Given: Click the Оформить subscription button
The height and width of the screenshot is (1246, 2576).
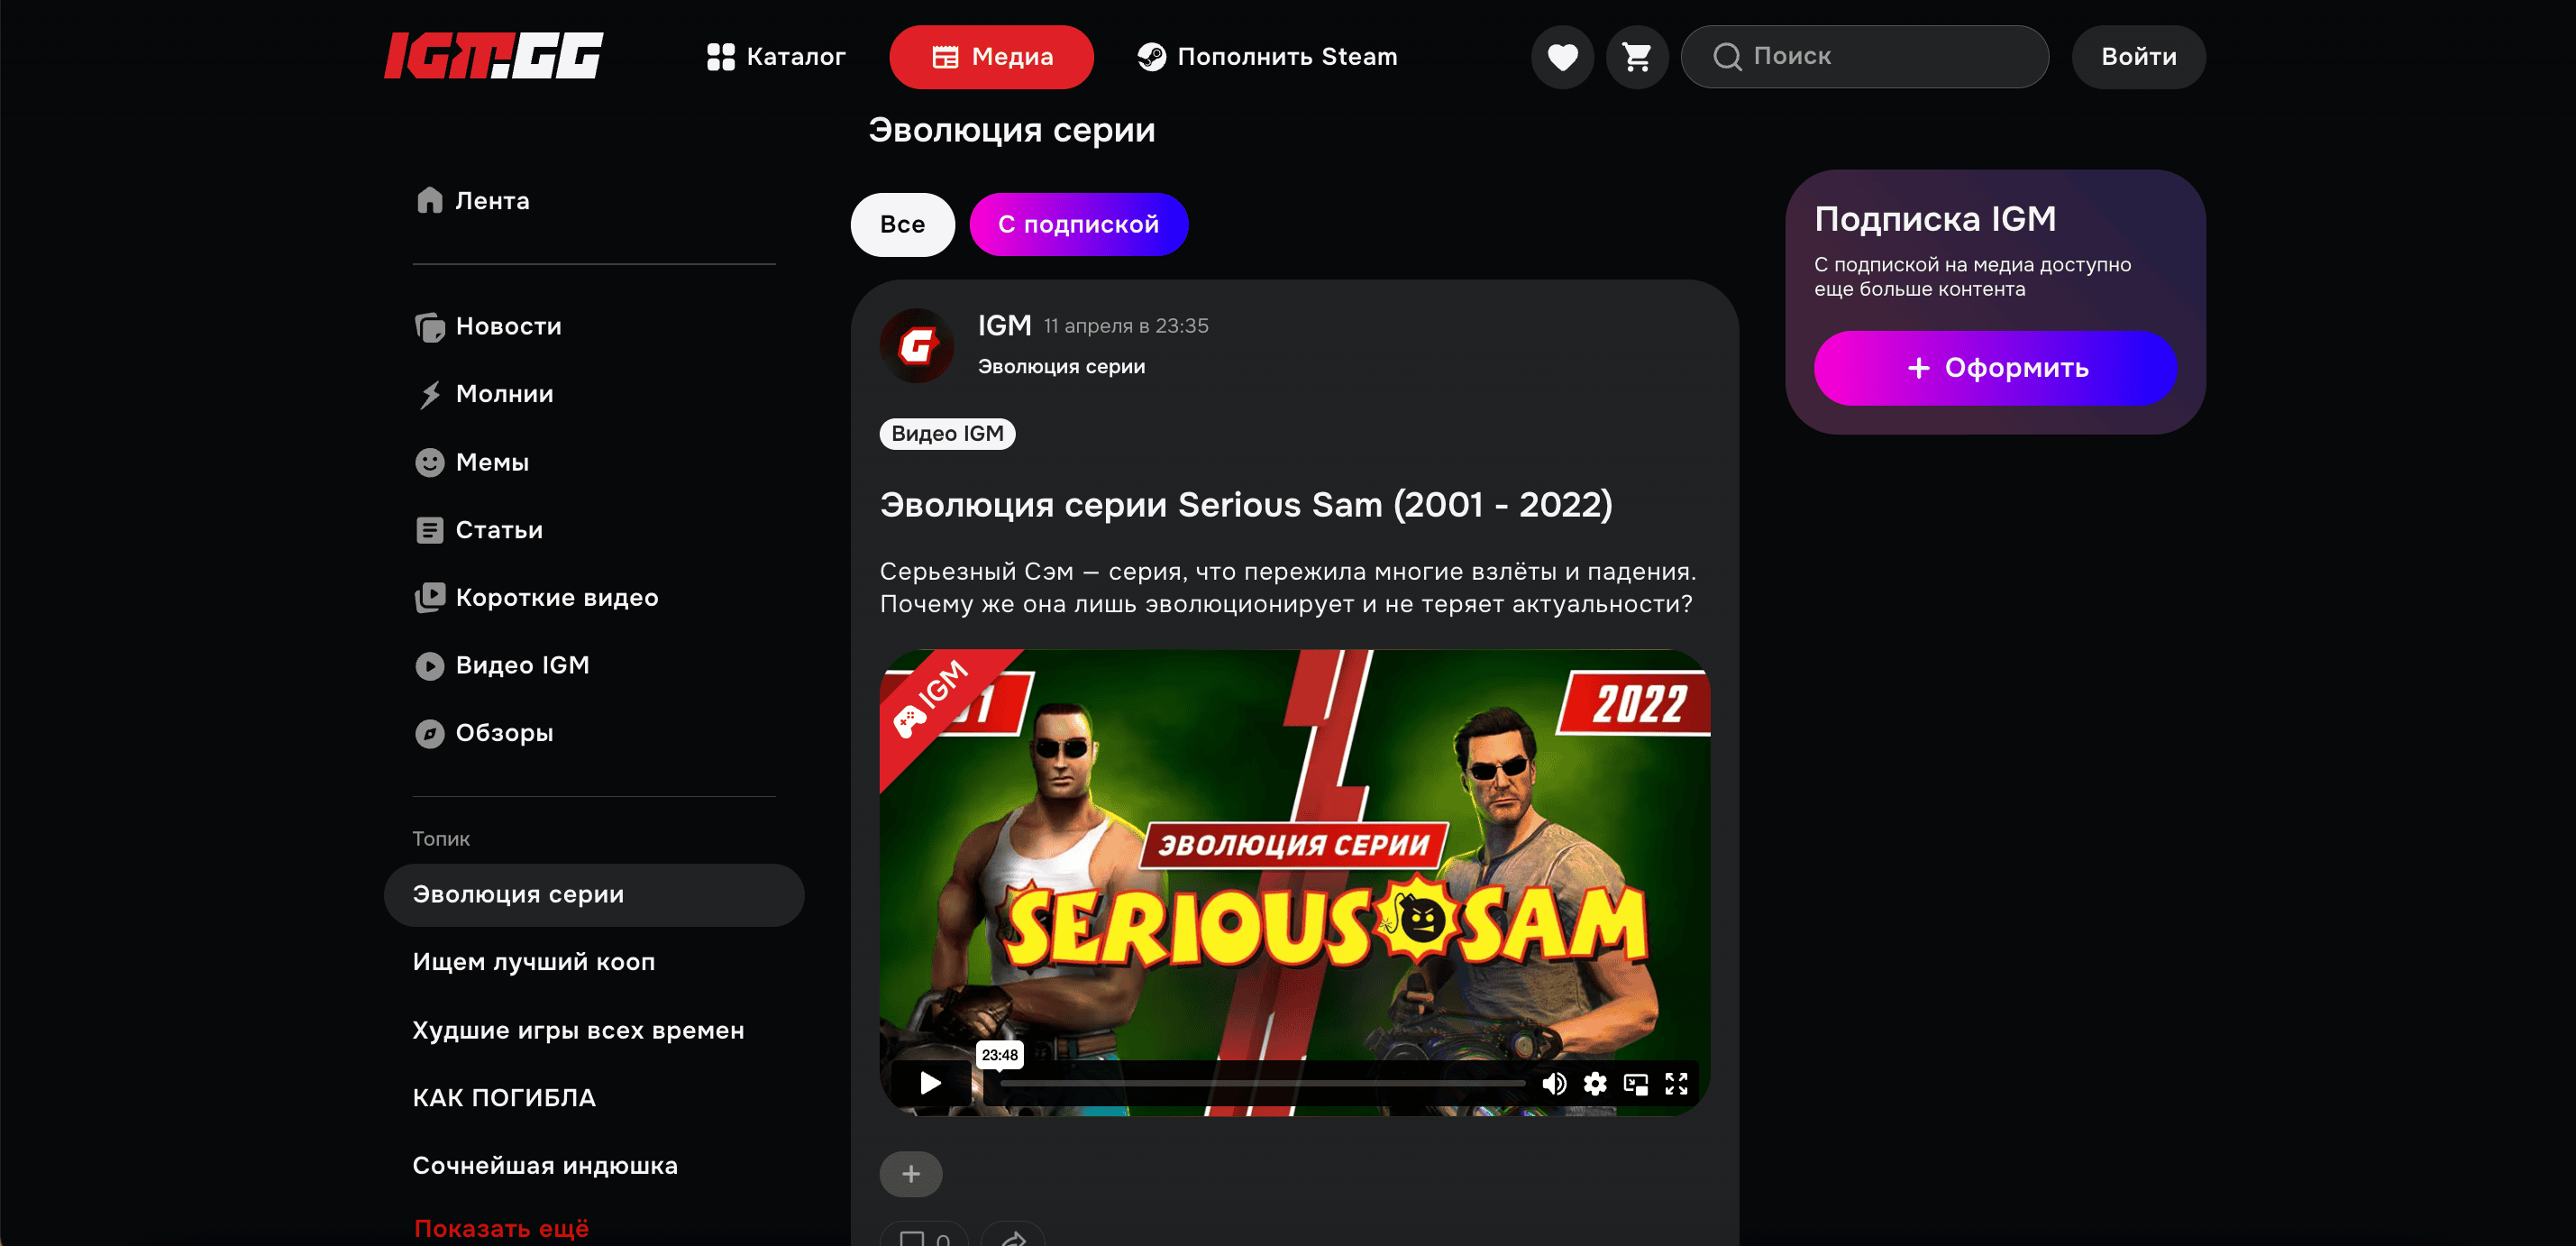Looking at the screenshot, I should [x=1995, y=368].
